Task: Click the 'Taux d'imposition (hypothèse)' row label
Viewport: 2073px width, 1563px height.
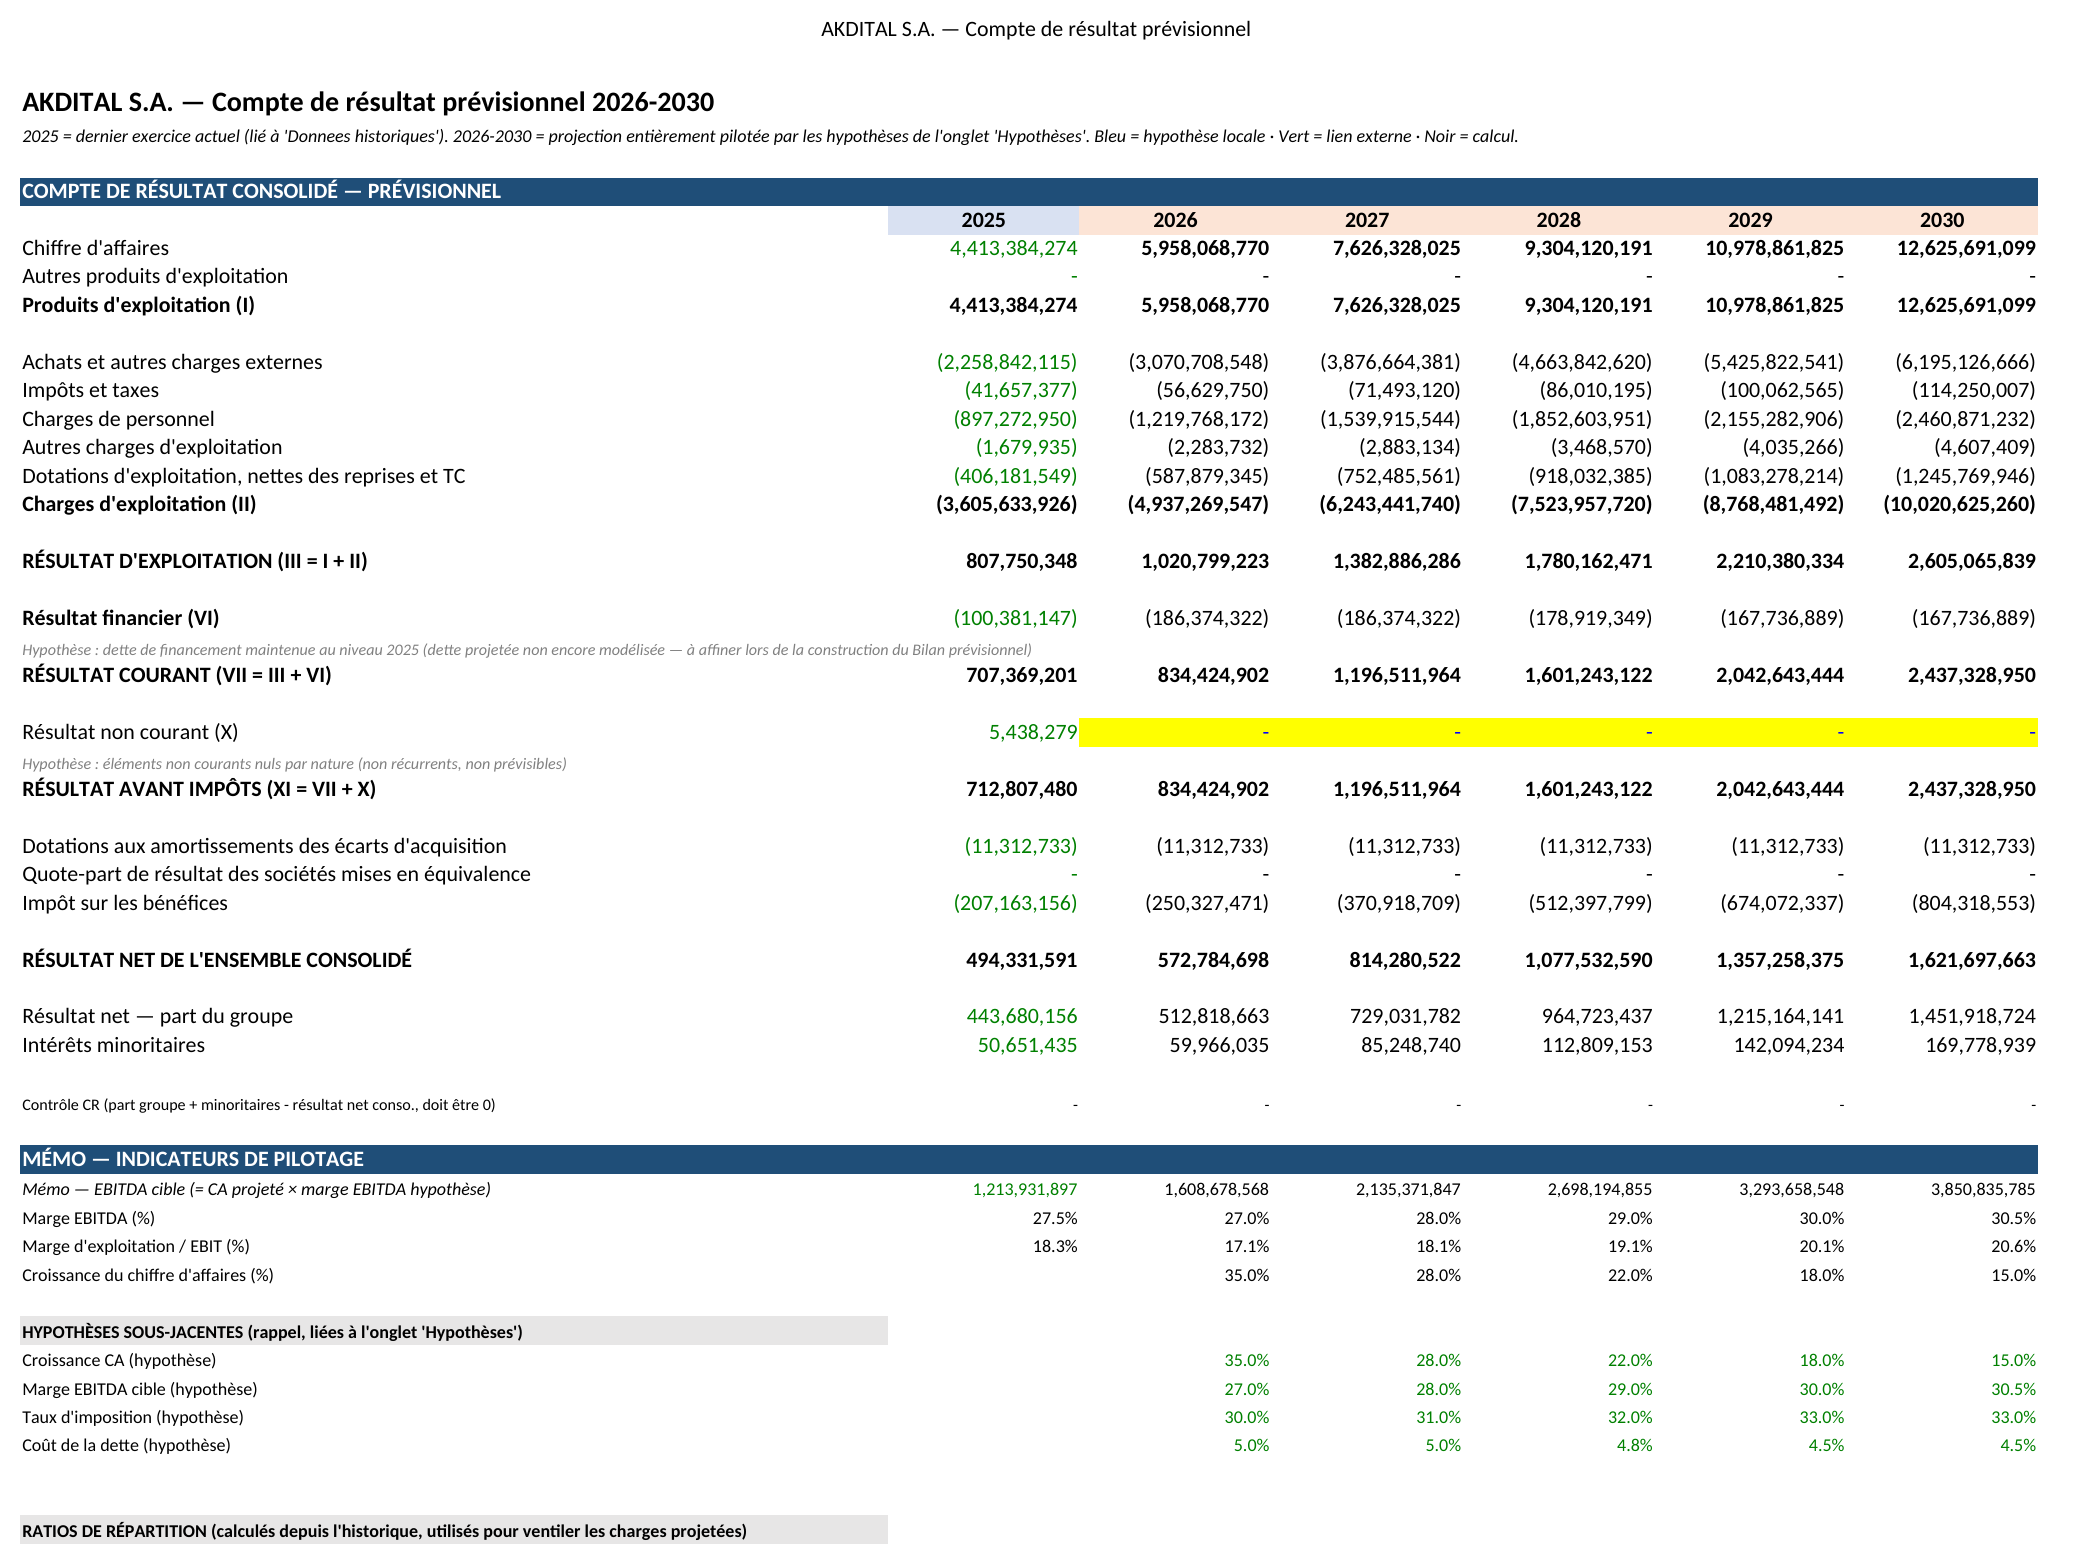Action: pos(133,1417)
